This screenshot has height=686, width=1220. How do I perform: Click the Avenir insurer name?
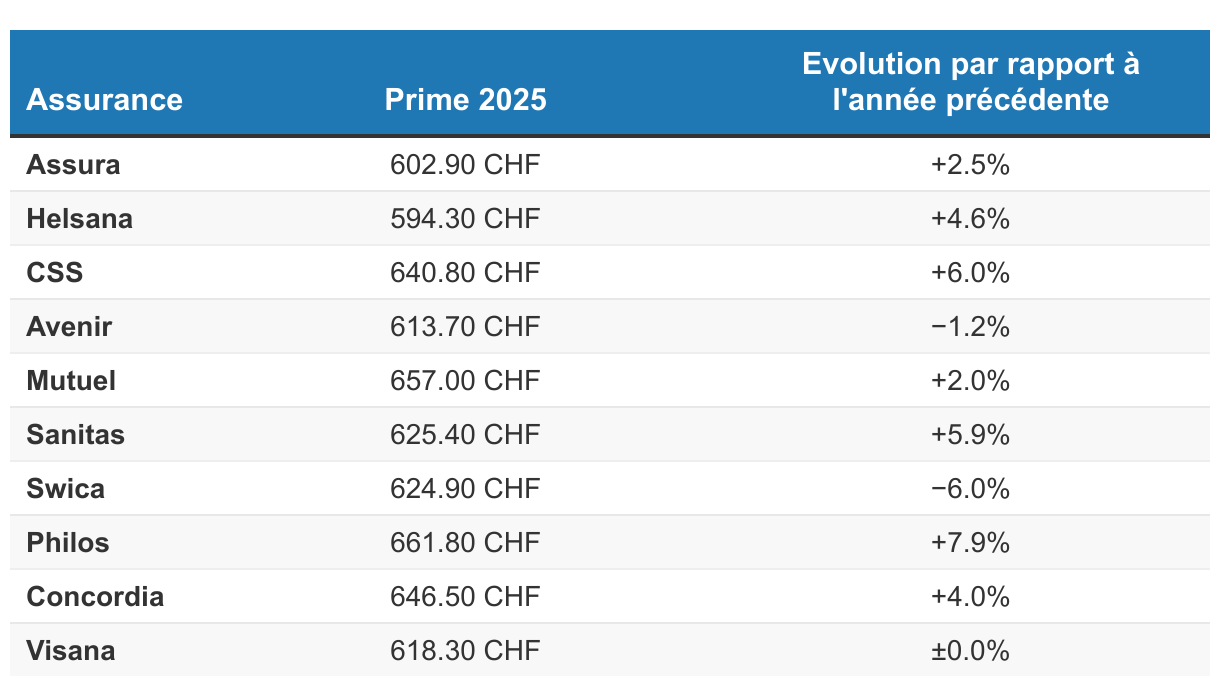tap(69, 327)
